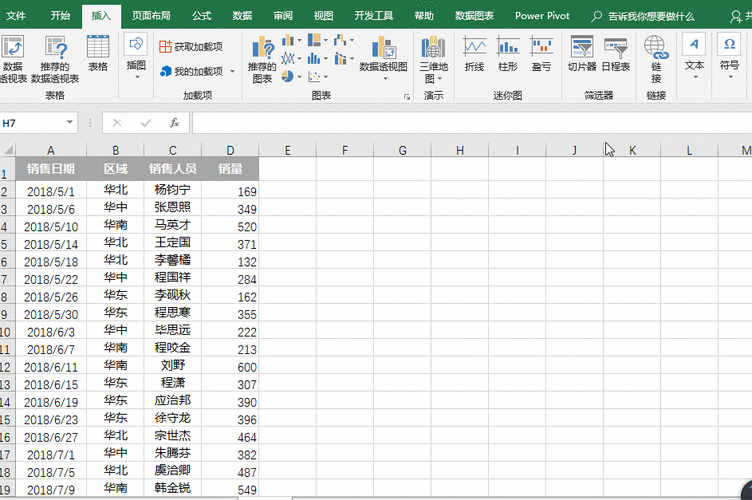752x500 pixels.
Task: Open 3D Map (三维地图)
Action: tap(434, 59)
